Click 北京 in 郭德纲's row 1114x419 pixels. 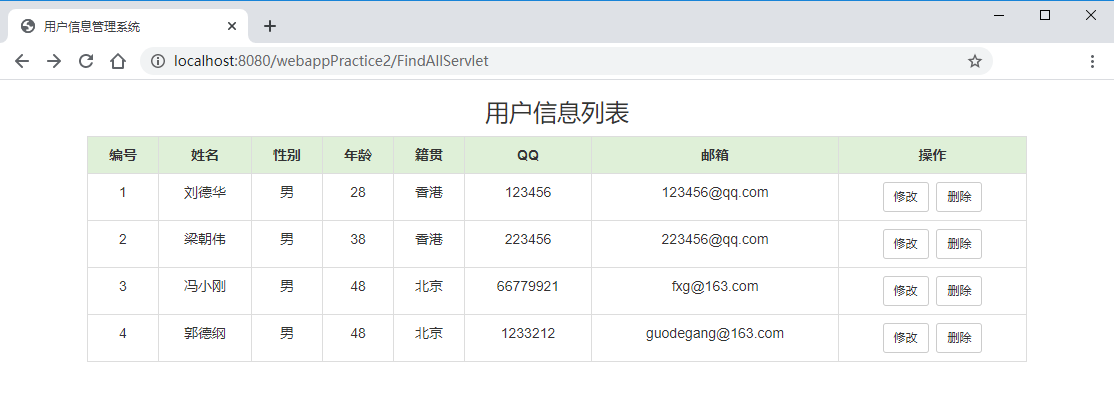[429, 333]
